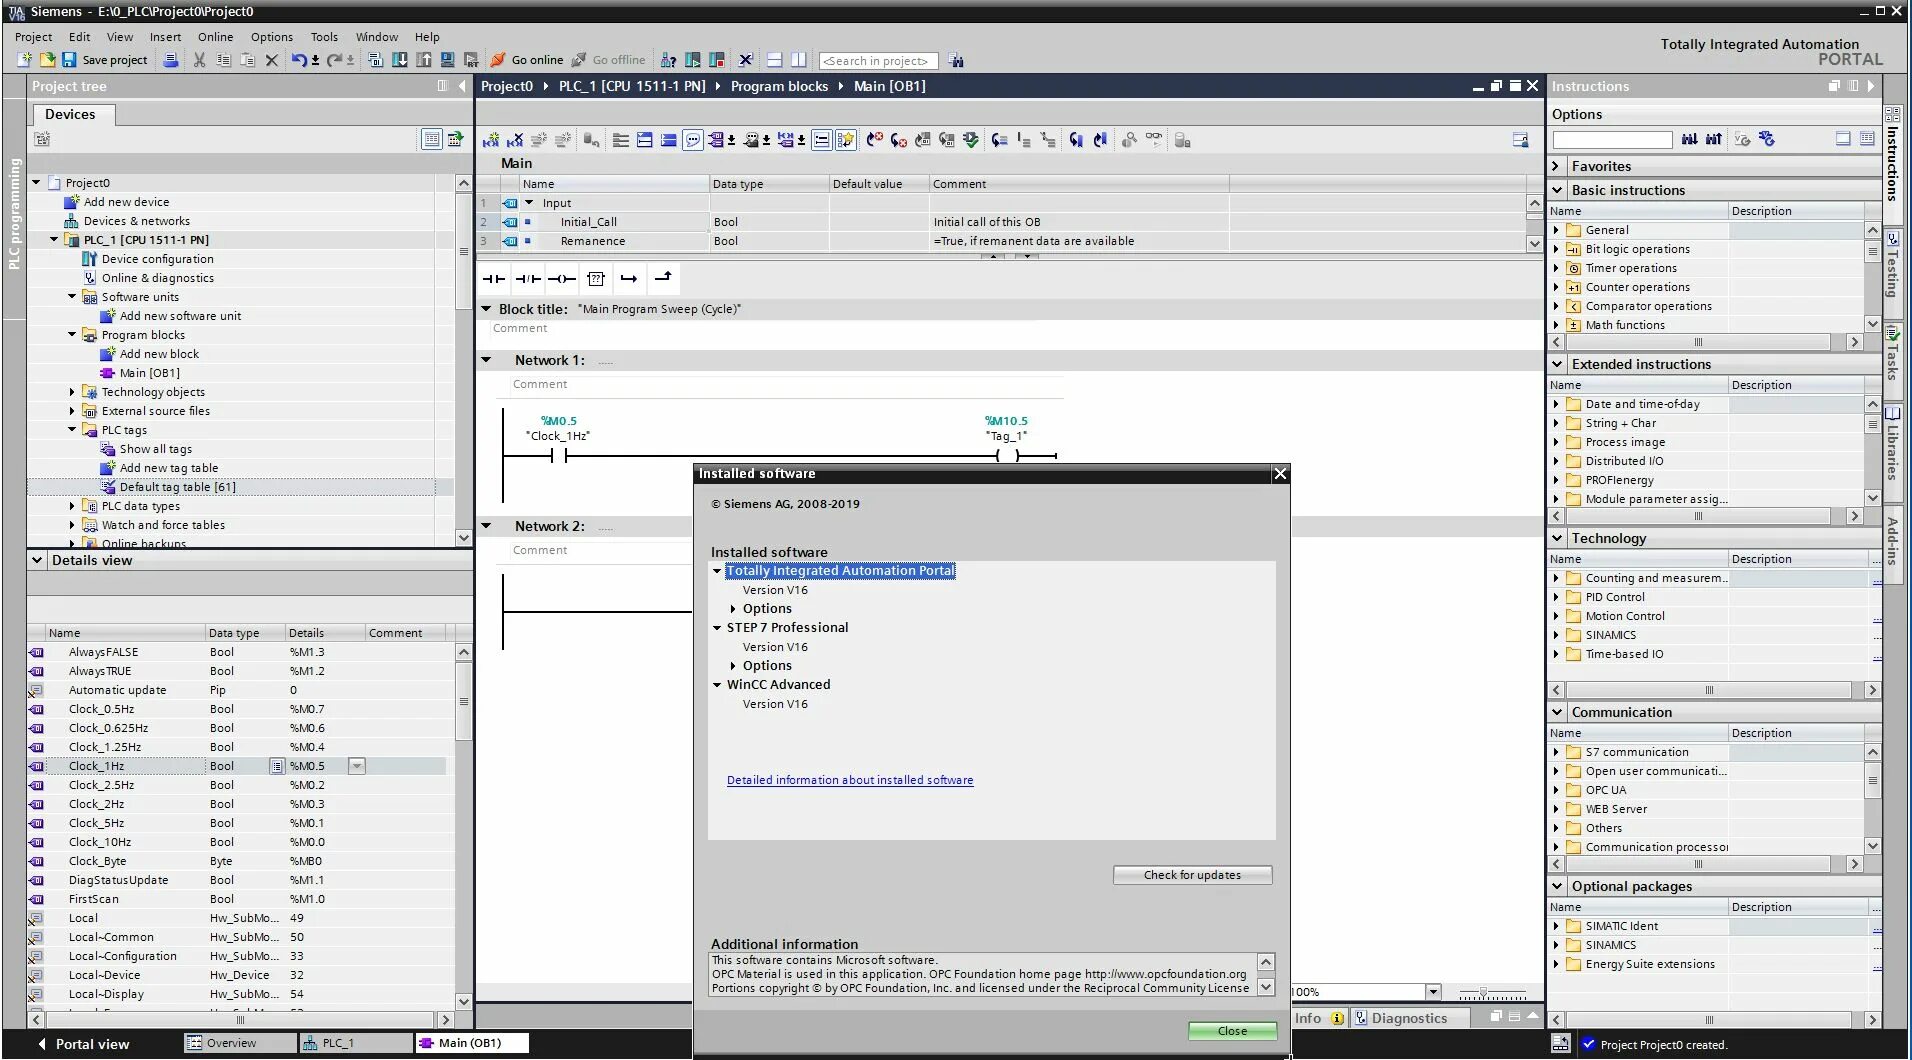This screenshot has width=1912, height=1060.
Task: Click the Search in project input field
Action: [x=878, y=61]
